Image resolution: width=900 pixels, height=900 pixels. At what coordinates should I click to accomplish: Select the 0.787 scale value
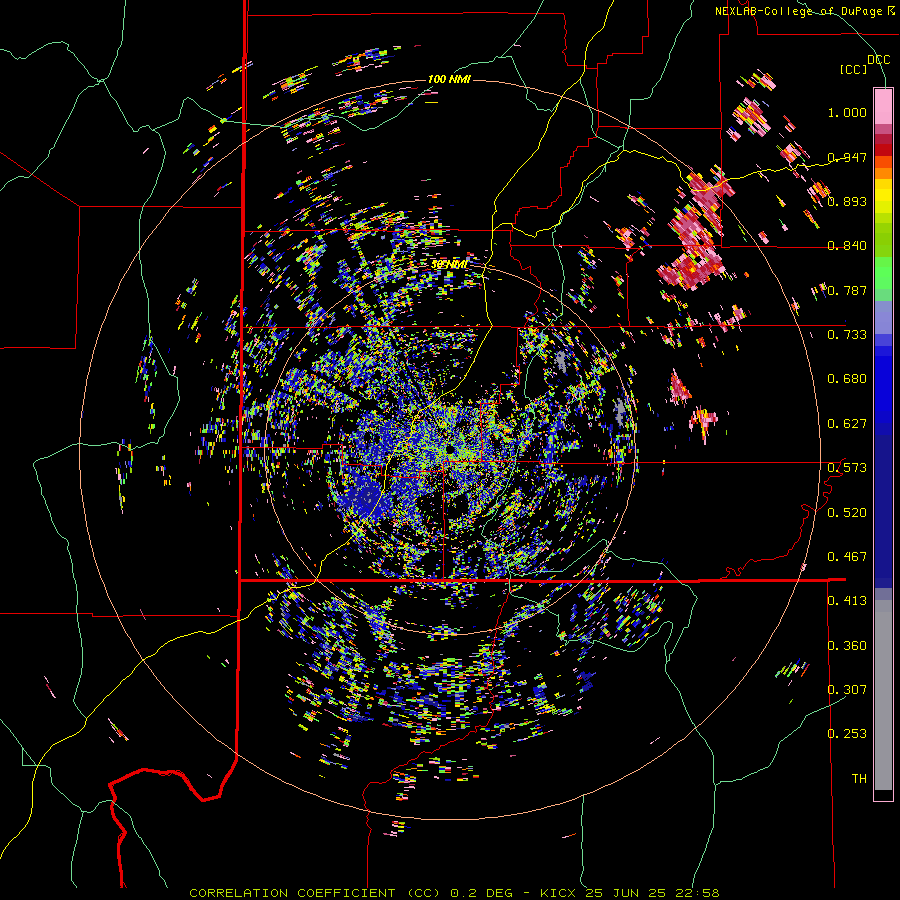(x=847, y=290)
